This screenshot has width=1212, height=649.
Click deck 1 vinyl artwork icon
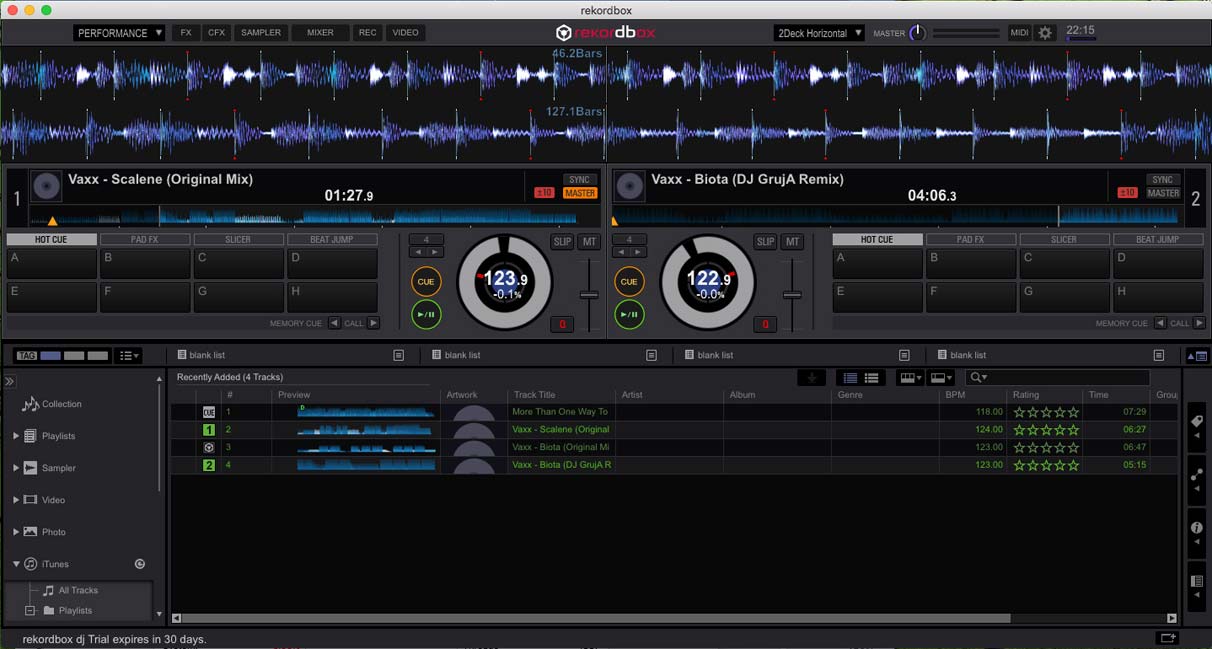(x=46, y=186)
